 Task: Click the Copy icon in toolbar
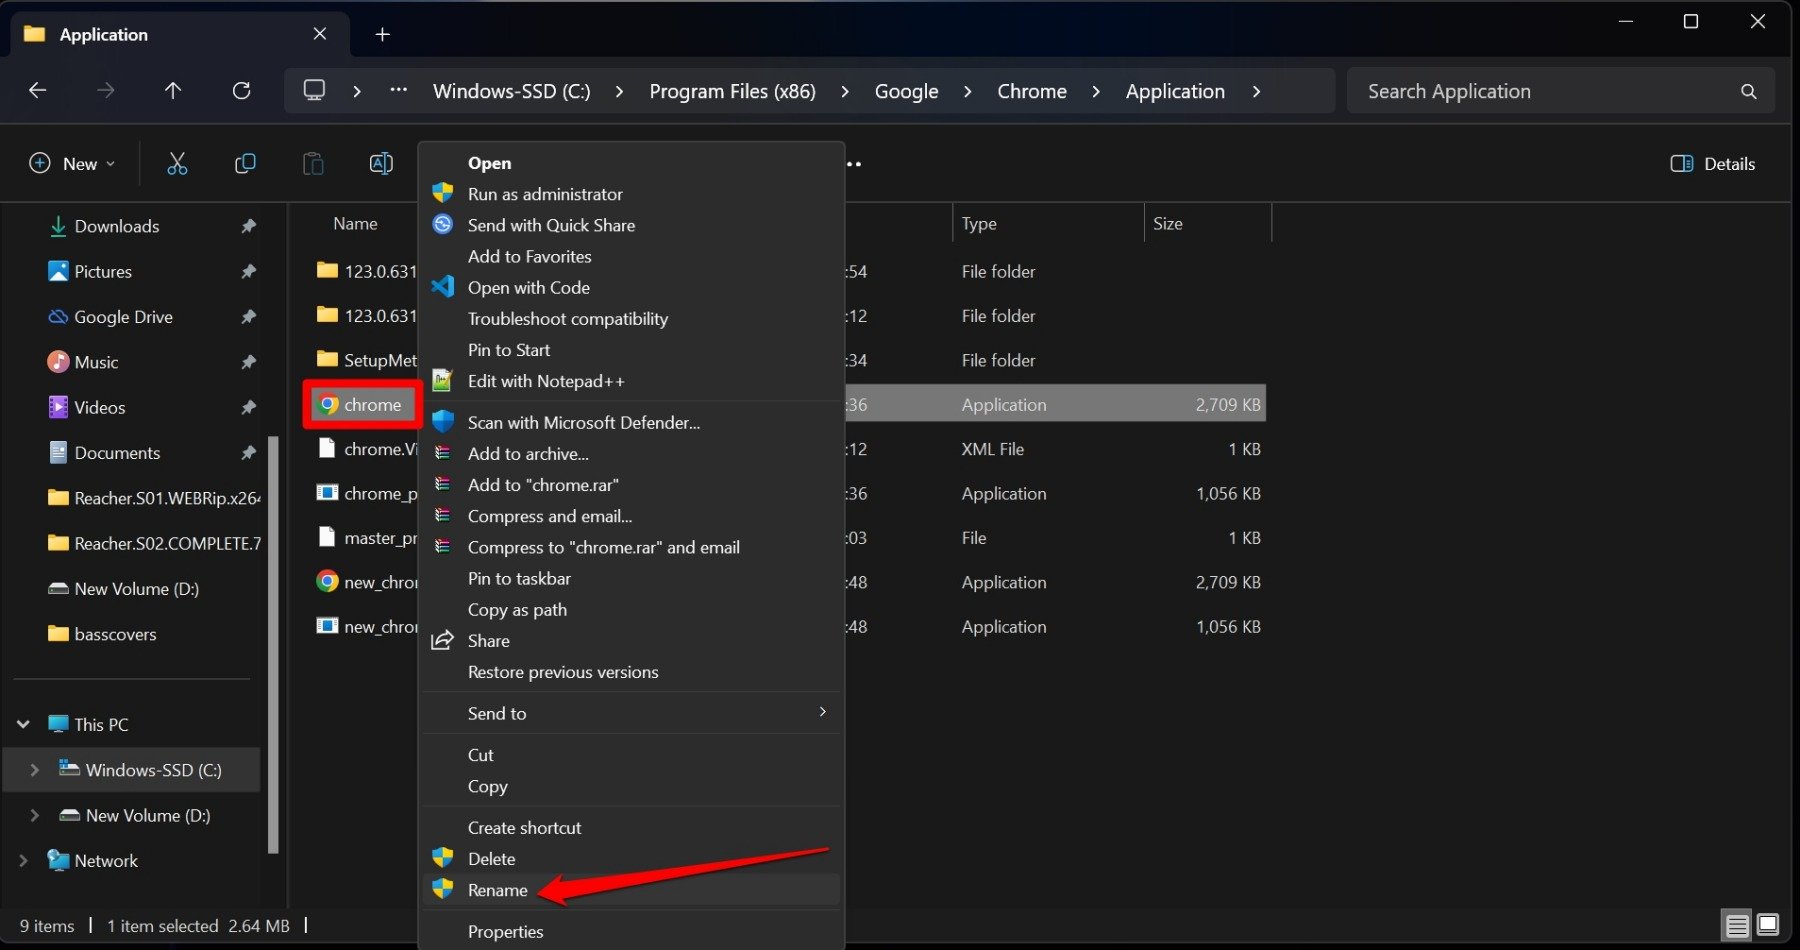(245, 164)
